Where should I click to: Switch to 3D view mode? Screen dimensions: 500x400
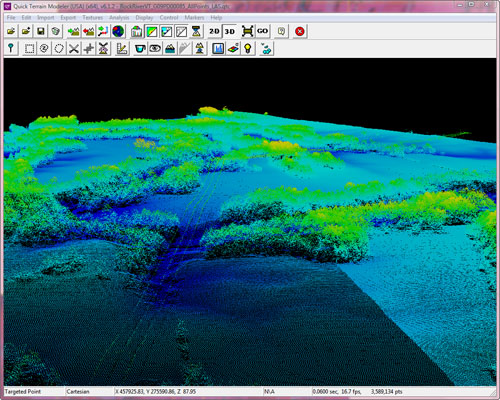[229, 32]
